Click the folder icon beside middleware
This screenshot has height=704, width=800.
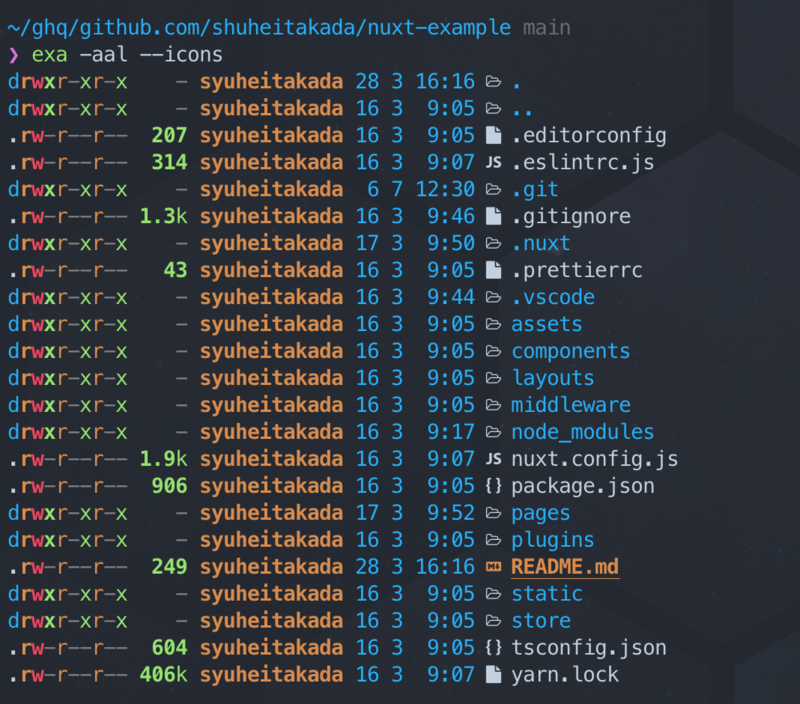(493, 406)
